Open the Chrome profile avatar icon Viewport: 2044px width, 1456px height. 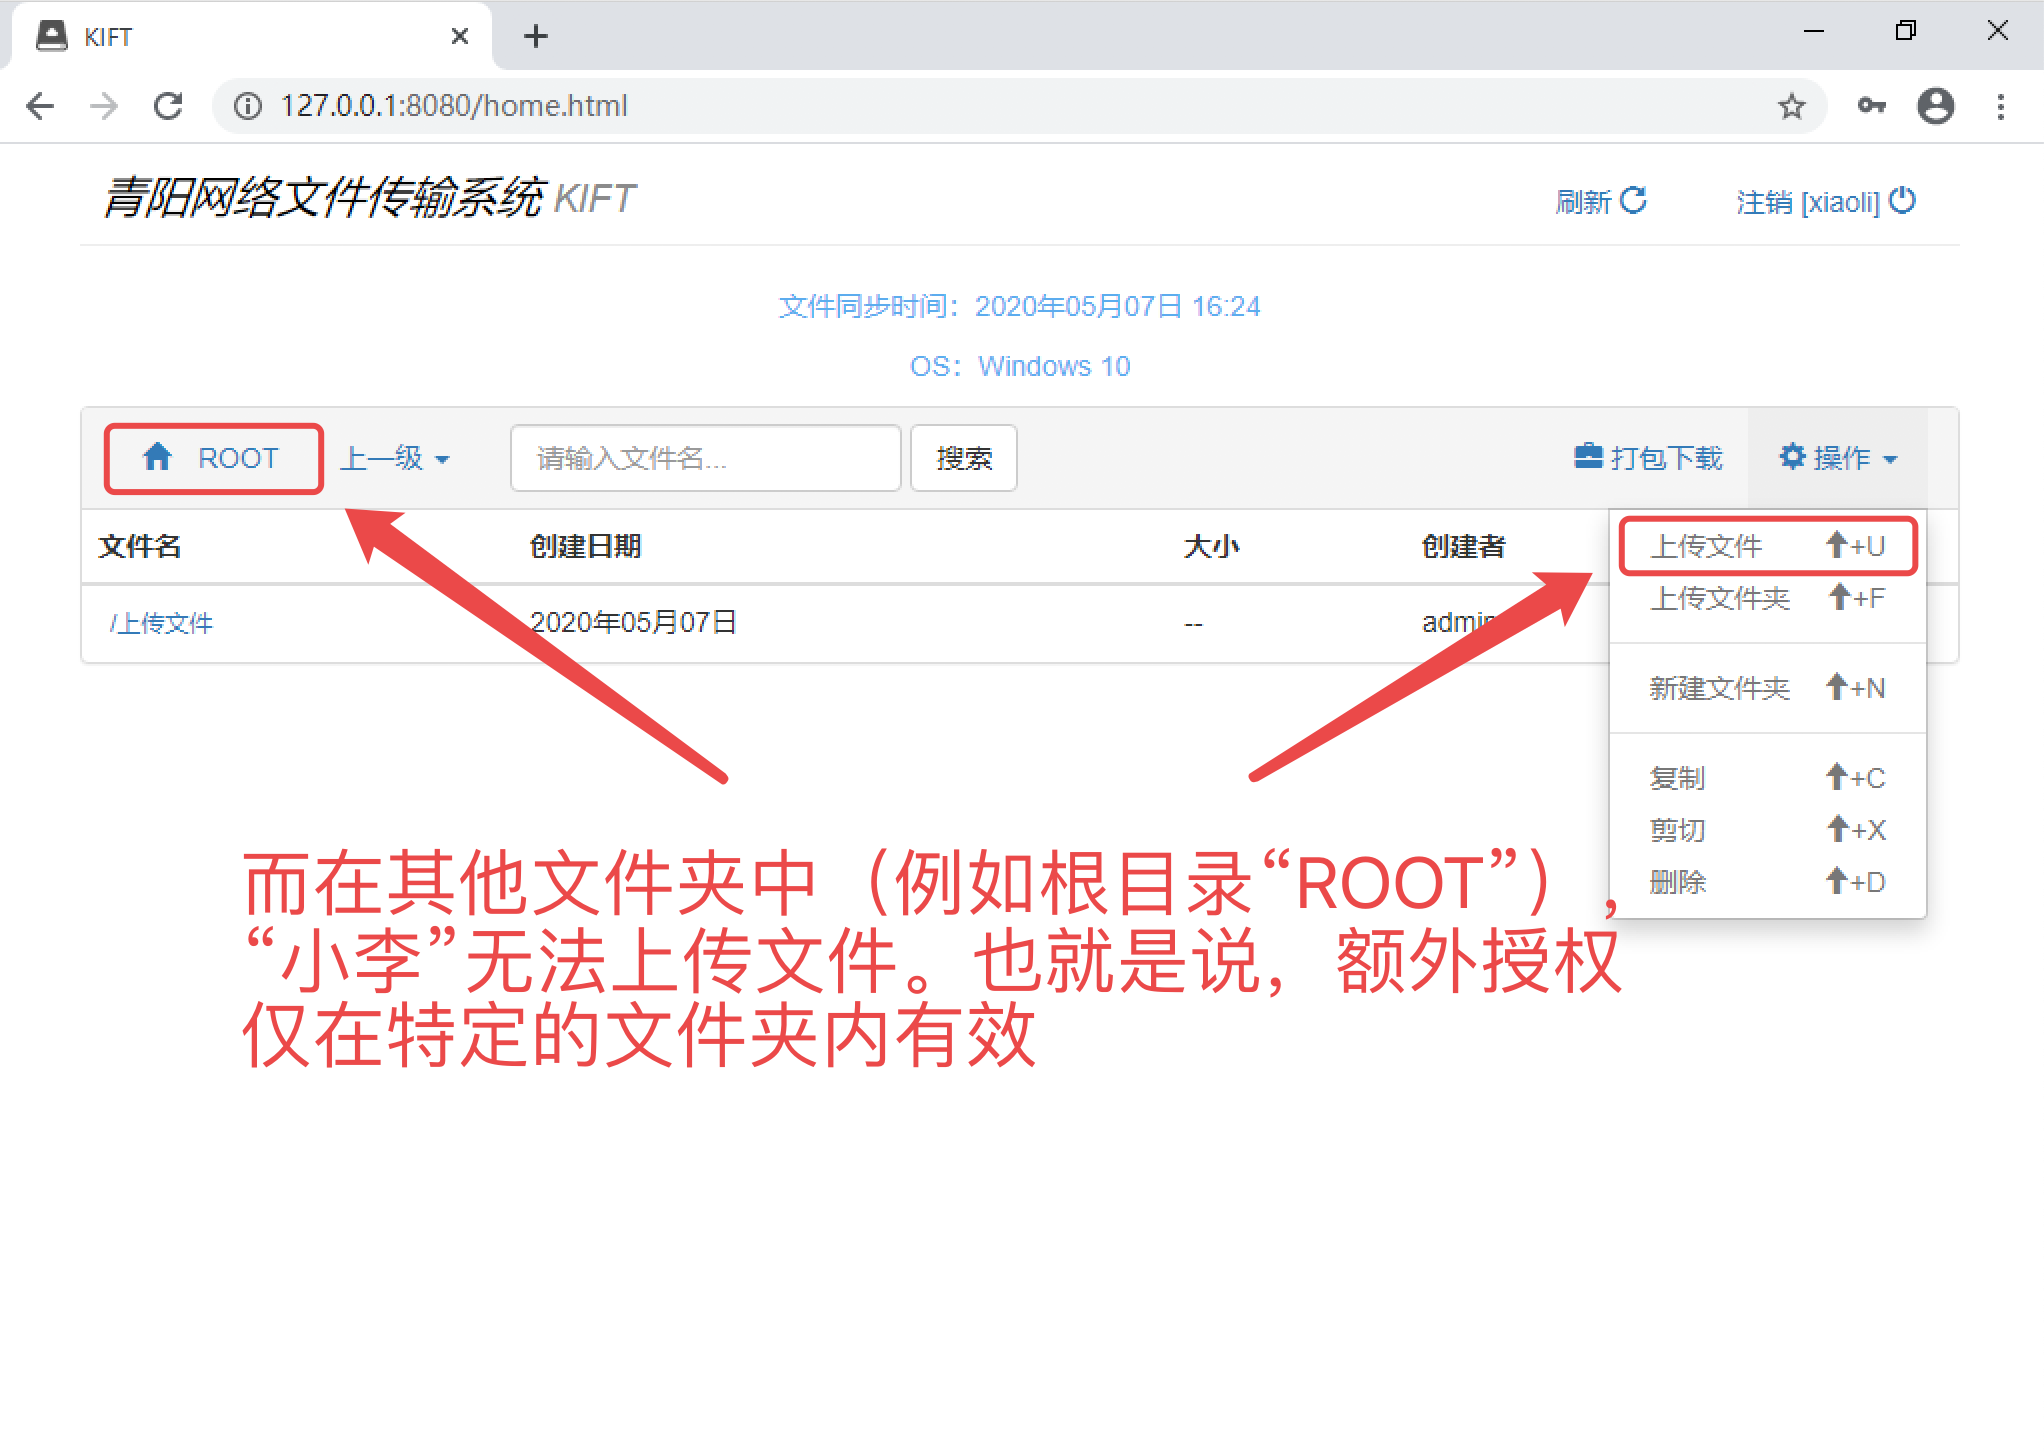[x=1935, y=106]
